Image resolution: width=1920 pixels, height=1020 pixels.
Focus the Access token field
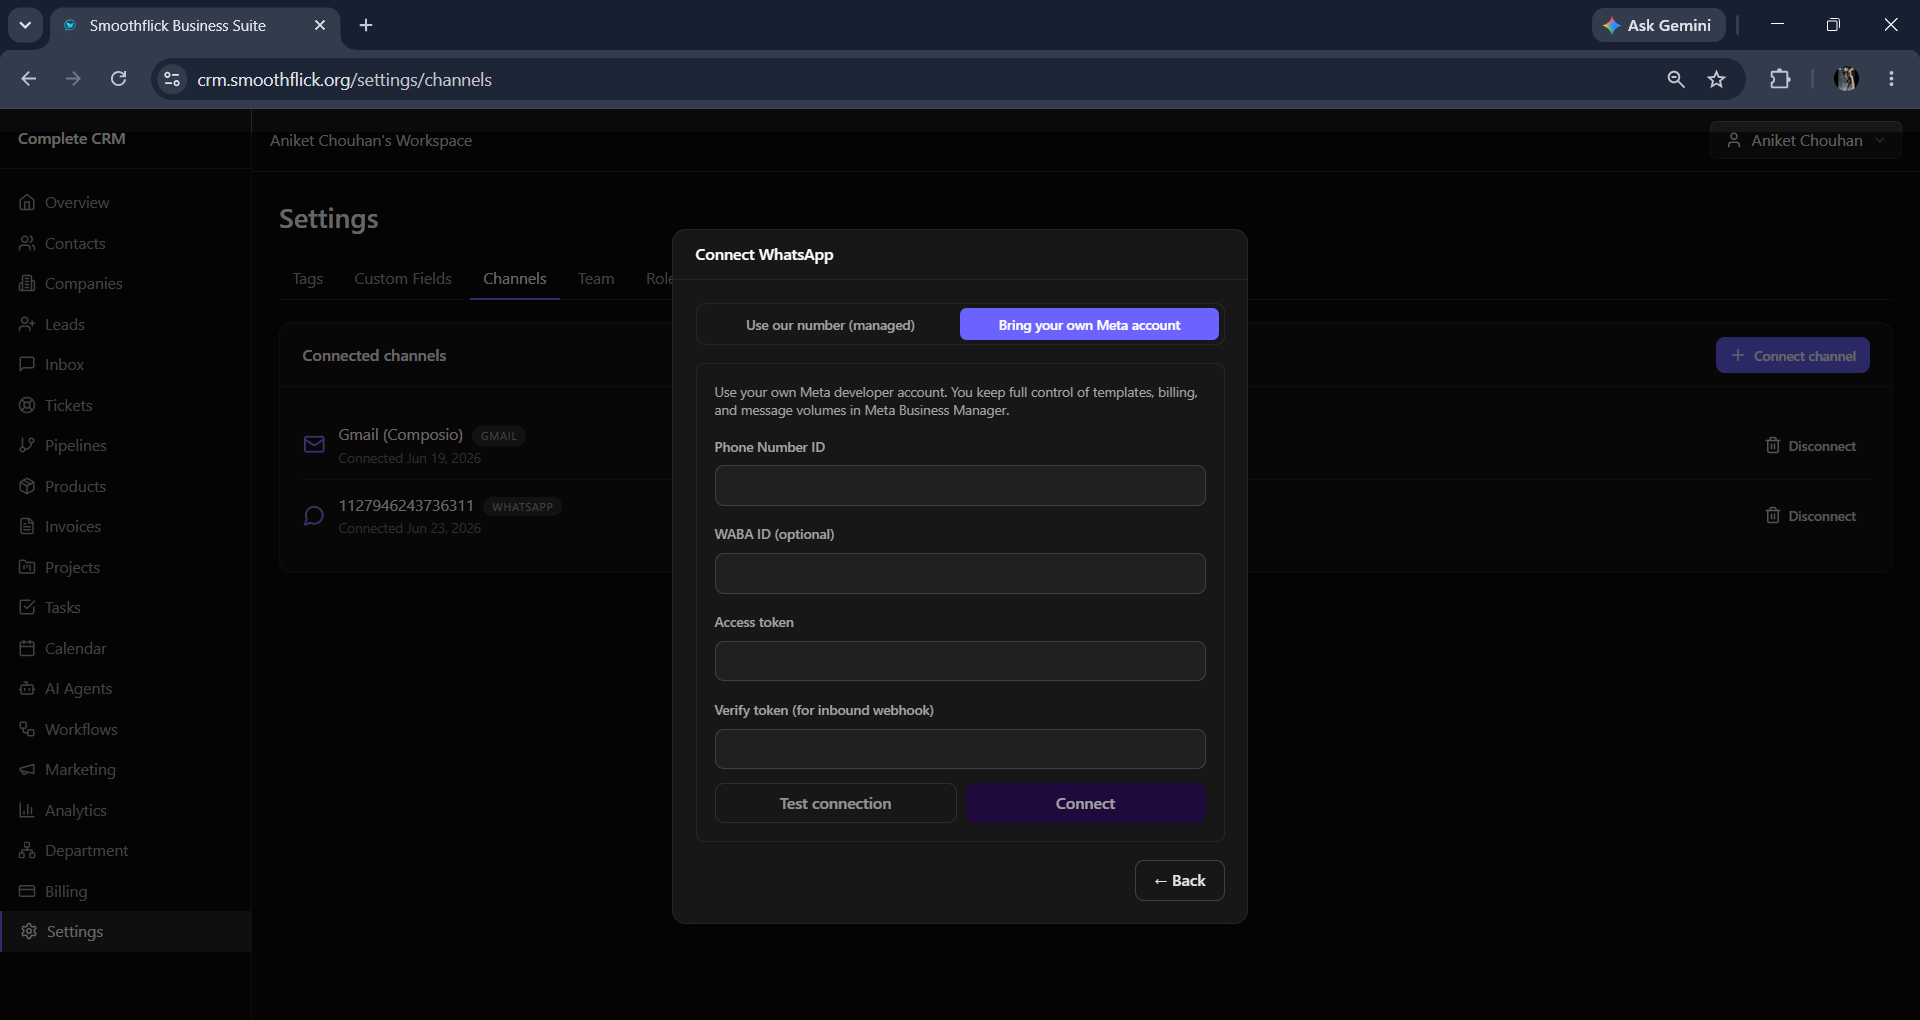(x=960, y=661)
